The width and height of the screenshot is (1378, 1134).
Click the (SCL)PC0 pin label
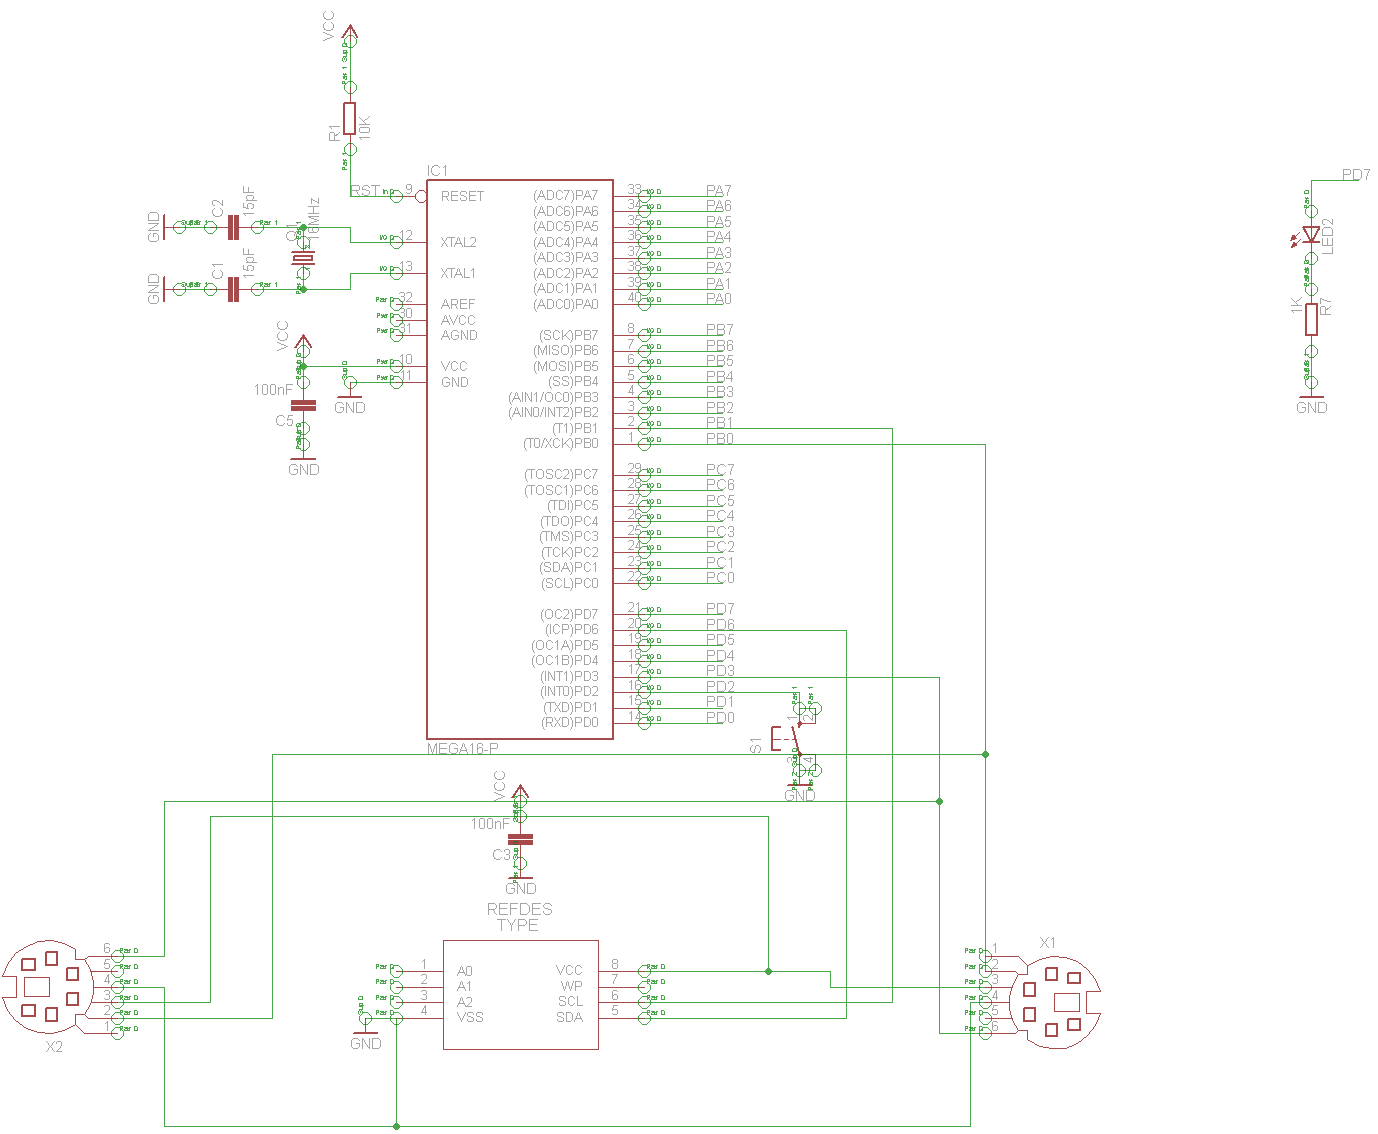tap(570, 583)
